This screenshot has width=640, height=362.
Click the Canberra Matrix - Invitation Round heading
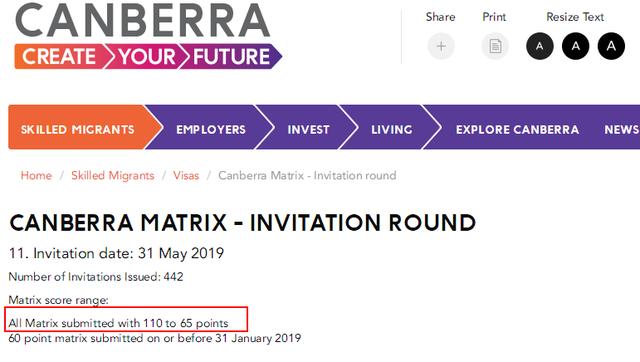coord(242,223)
